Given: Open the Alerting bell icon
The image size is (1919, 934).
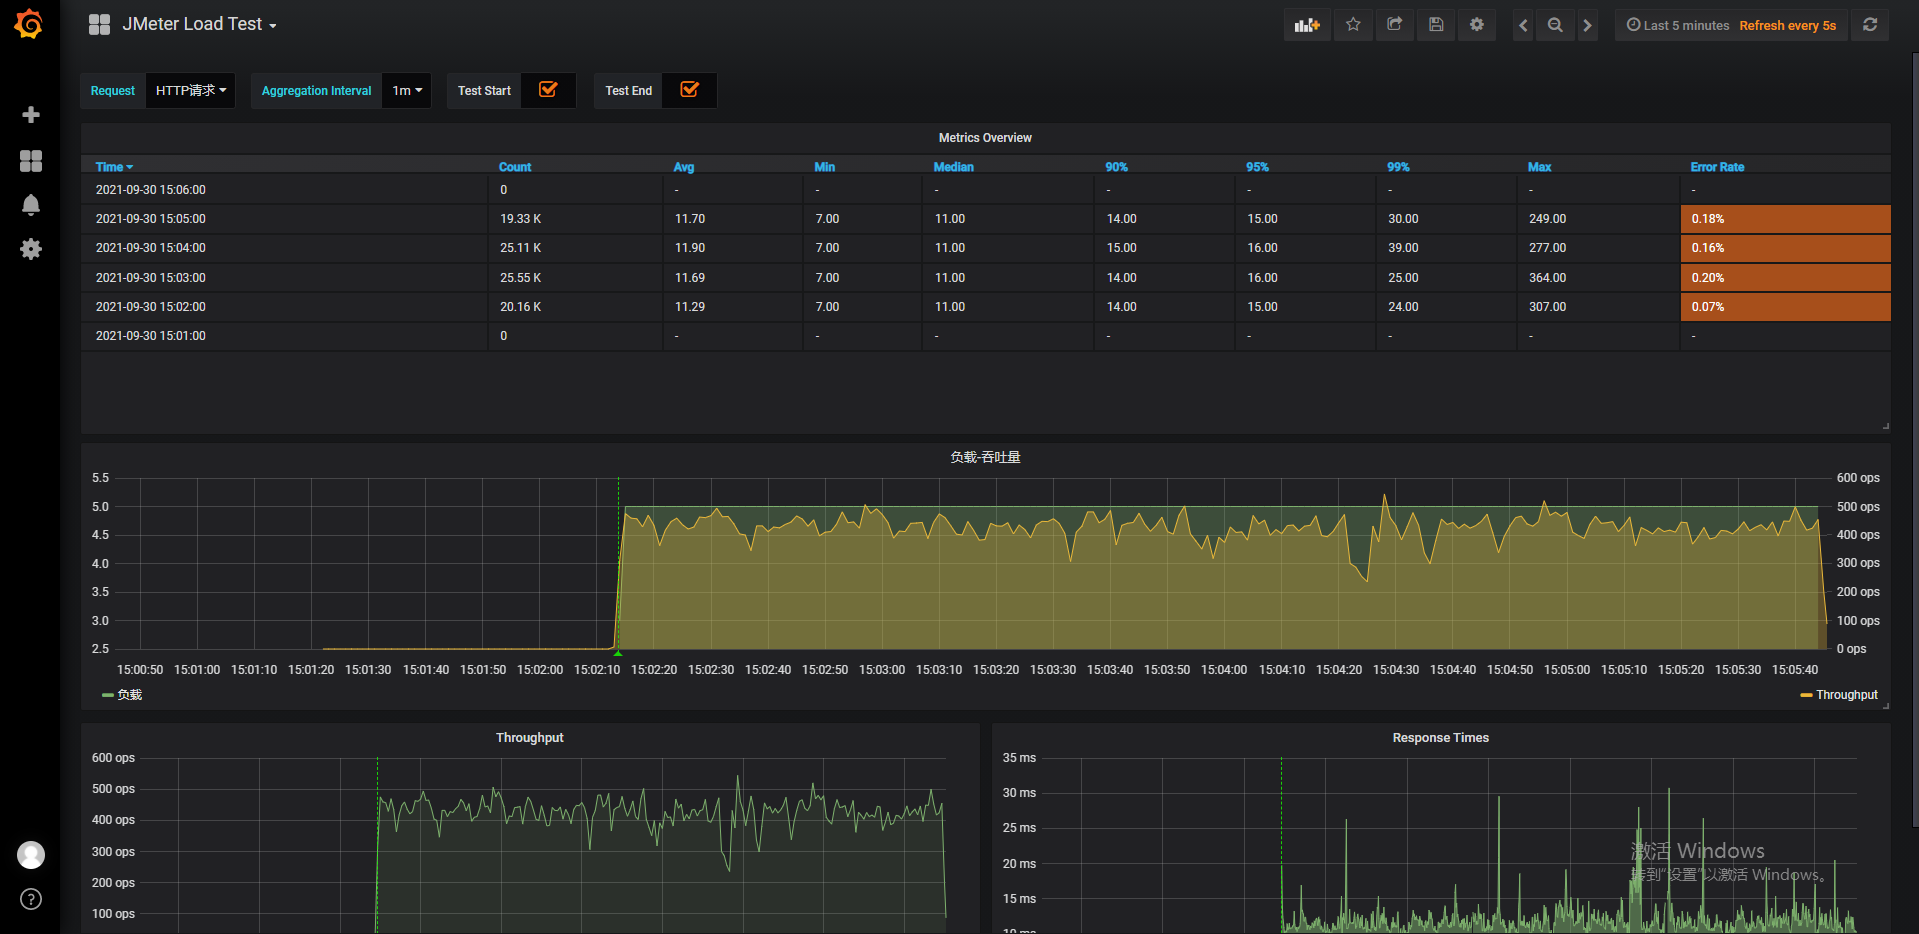Looking at the screenshot, I should click(x=31, y=205).
